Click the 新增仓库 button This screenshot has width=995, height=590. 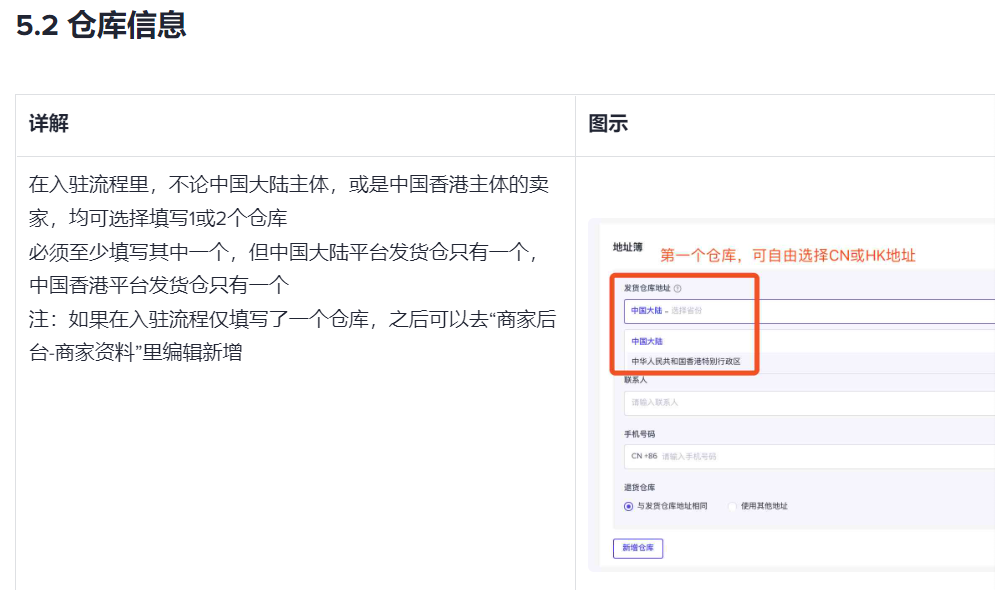[x=638, y=548]
